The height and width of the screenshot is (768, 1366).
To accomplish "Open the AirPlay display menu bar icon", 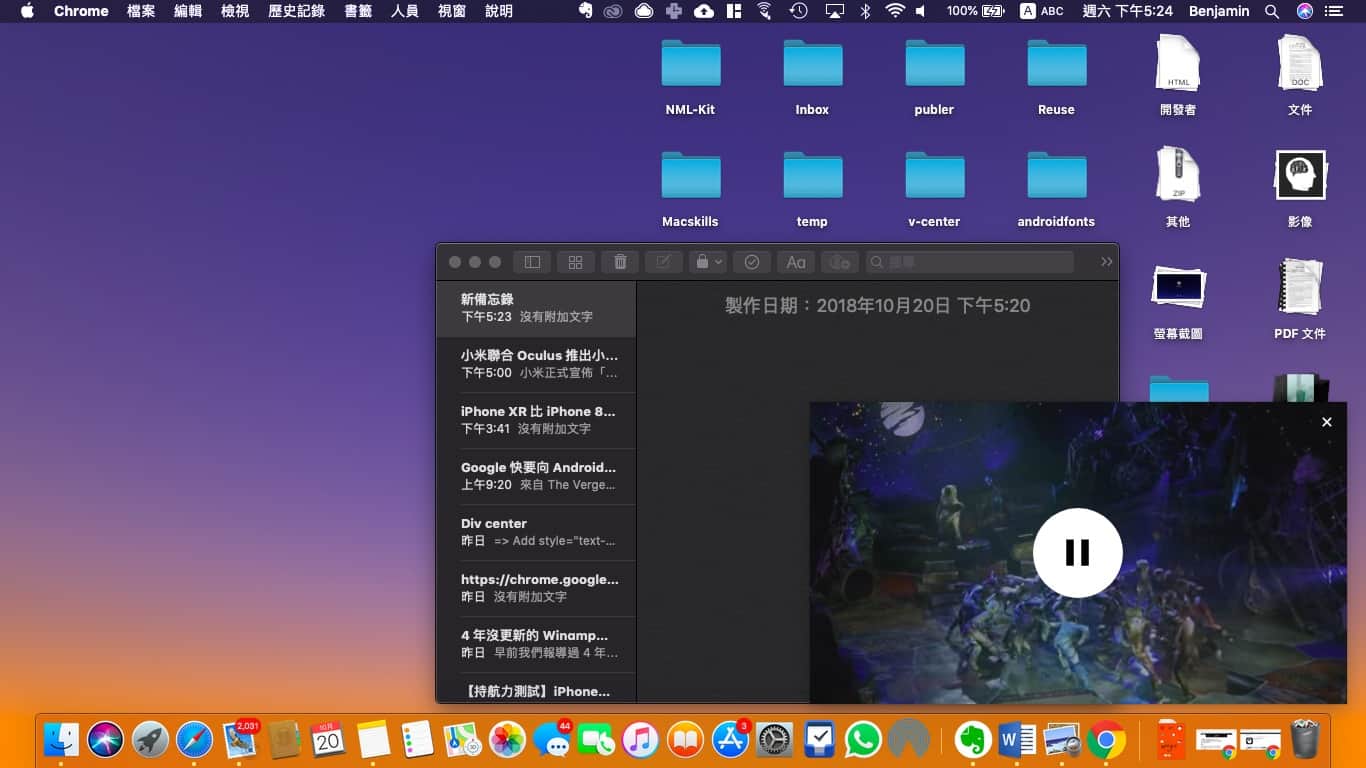I will click(834, 11).
